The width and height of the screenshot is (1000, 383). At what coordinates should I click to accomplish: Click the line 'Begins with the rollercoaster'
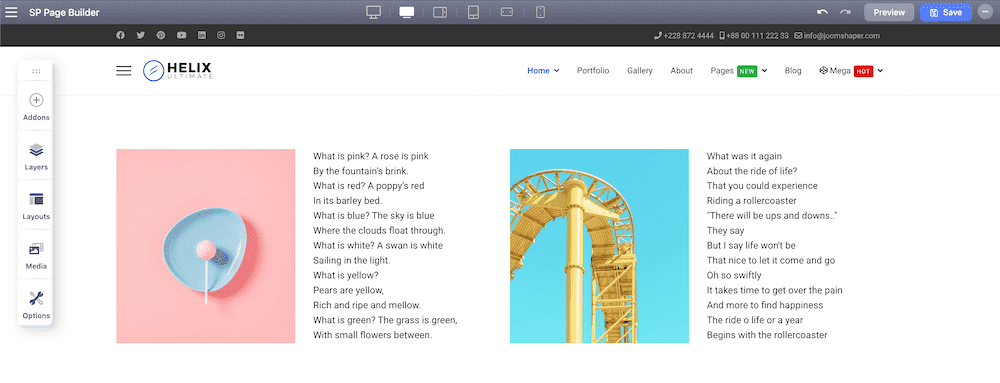pos(767,335)
